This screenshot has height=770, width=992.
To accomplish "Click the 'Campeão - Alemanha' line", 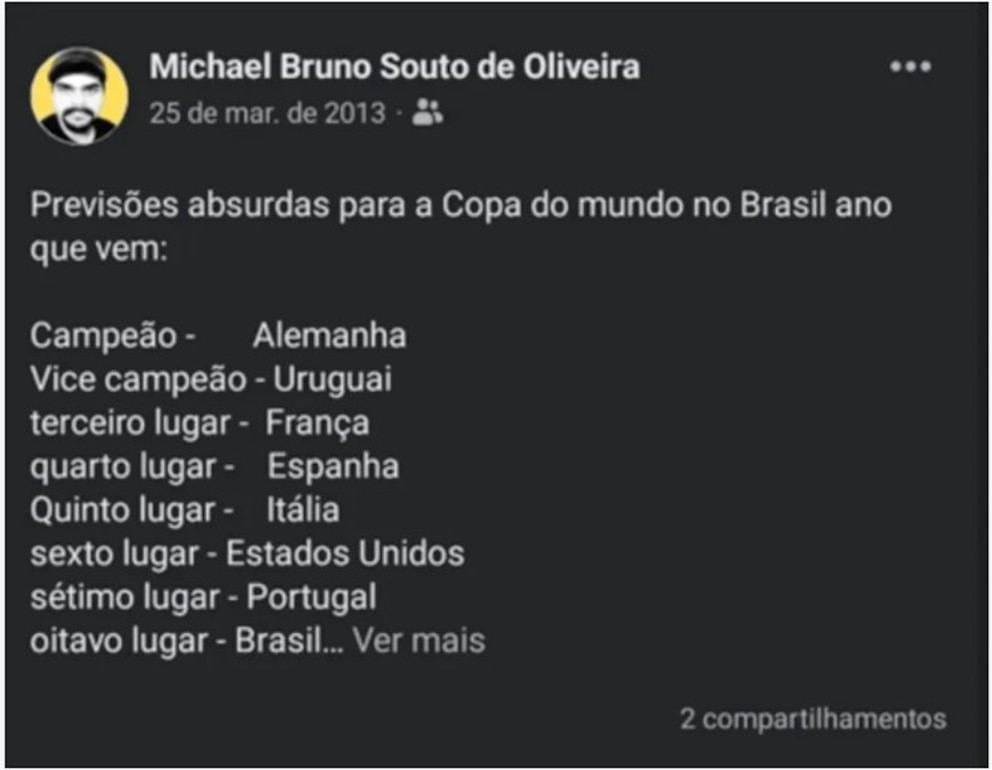I will tap(218, 335).
